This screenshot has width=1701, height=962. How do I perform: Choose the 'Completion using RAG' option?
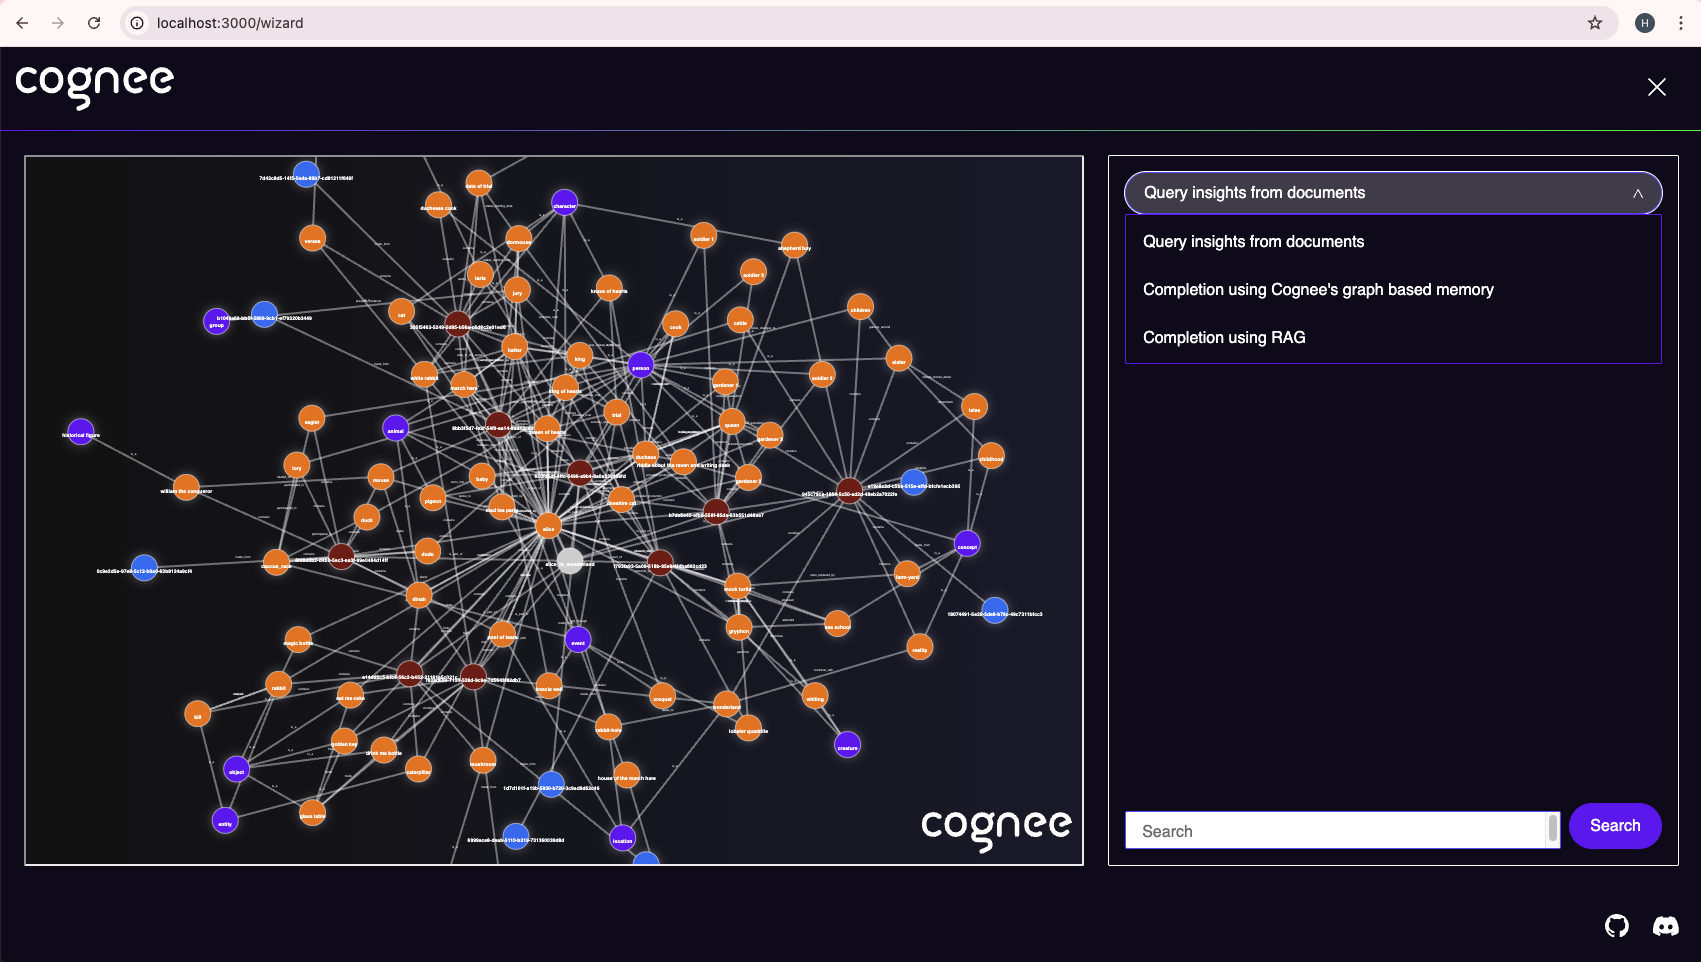point(1393,338)
